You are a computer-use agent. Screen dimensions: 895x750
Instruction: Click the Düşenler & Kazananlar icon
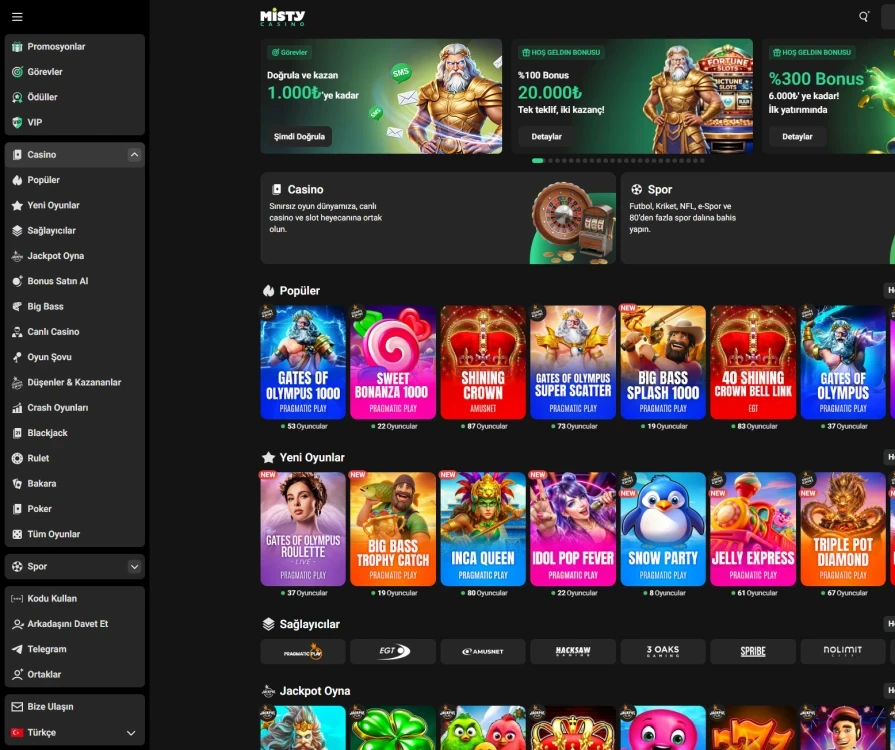17,382
